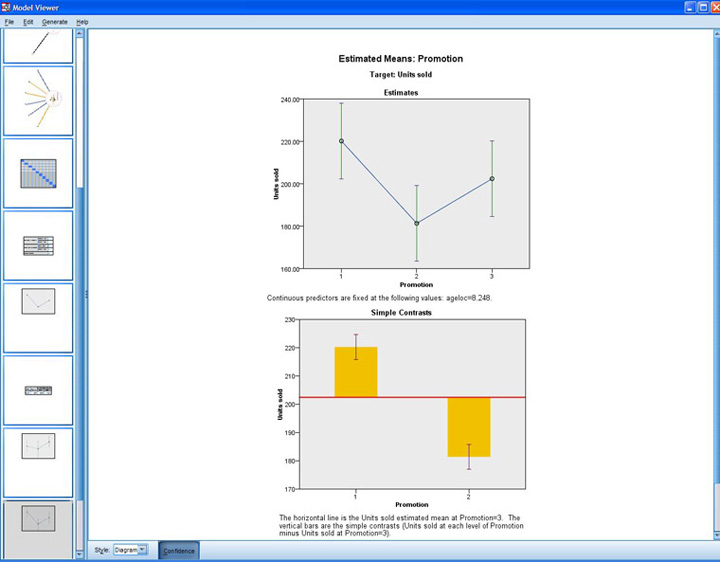The image size is (720, 562).
Task: Select the first line chart thumbnail
Action: tap(38, 317)
